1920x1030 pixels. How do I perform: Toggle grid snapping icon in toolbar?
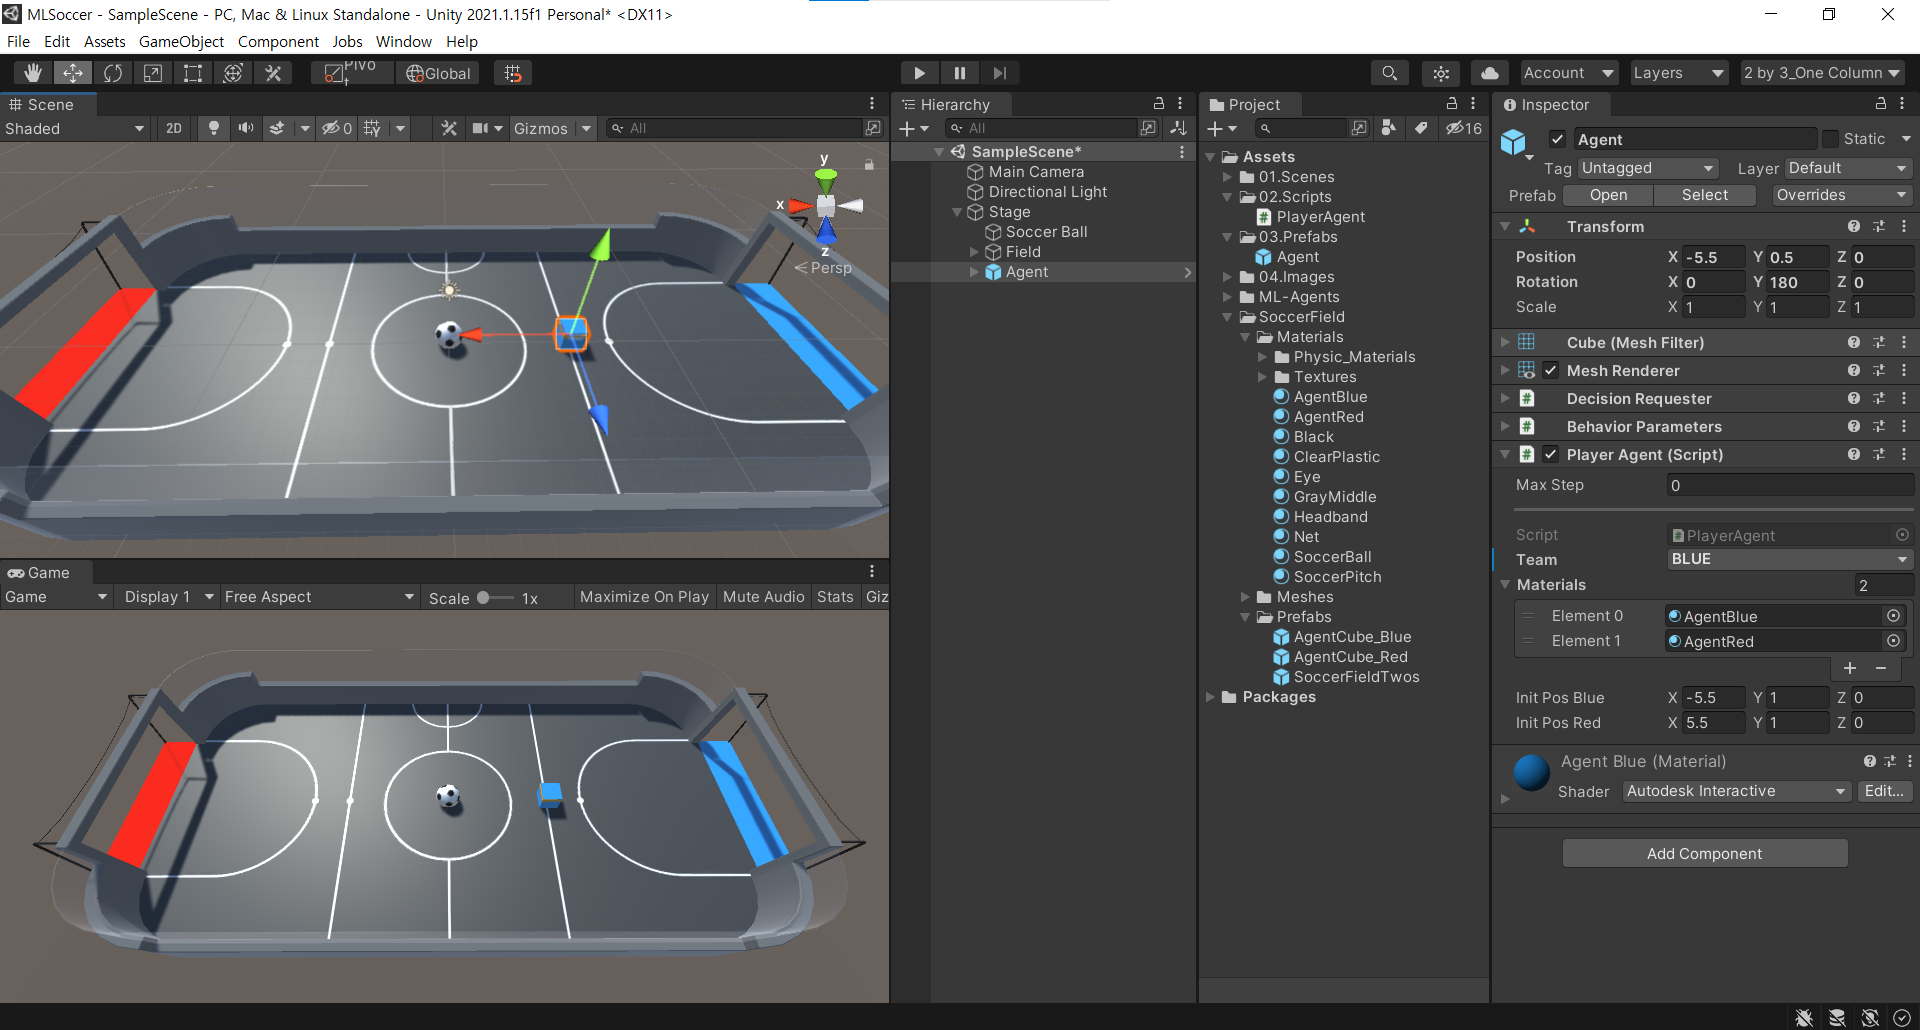pyautogui.click(x=513, y=73)
